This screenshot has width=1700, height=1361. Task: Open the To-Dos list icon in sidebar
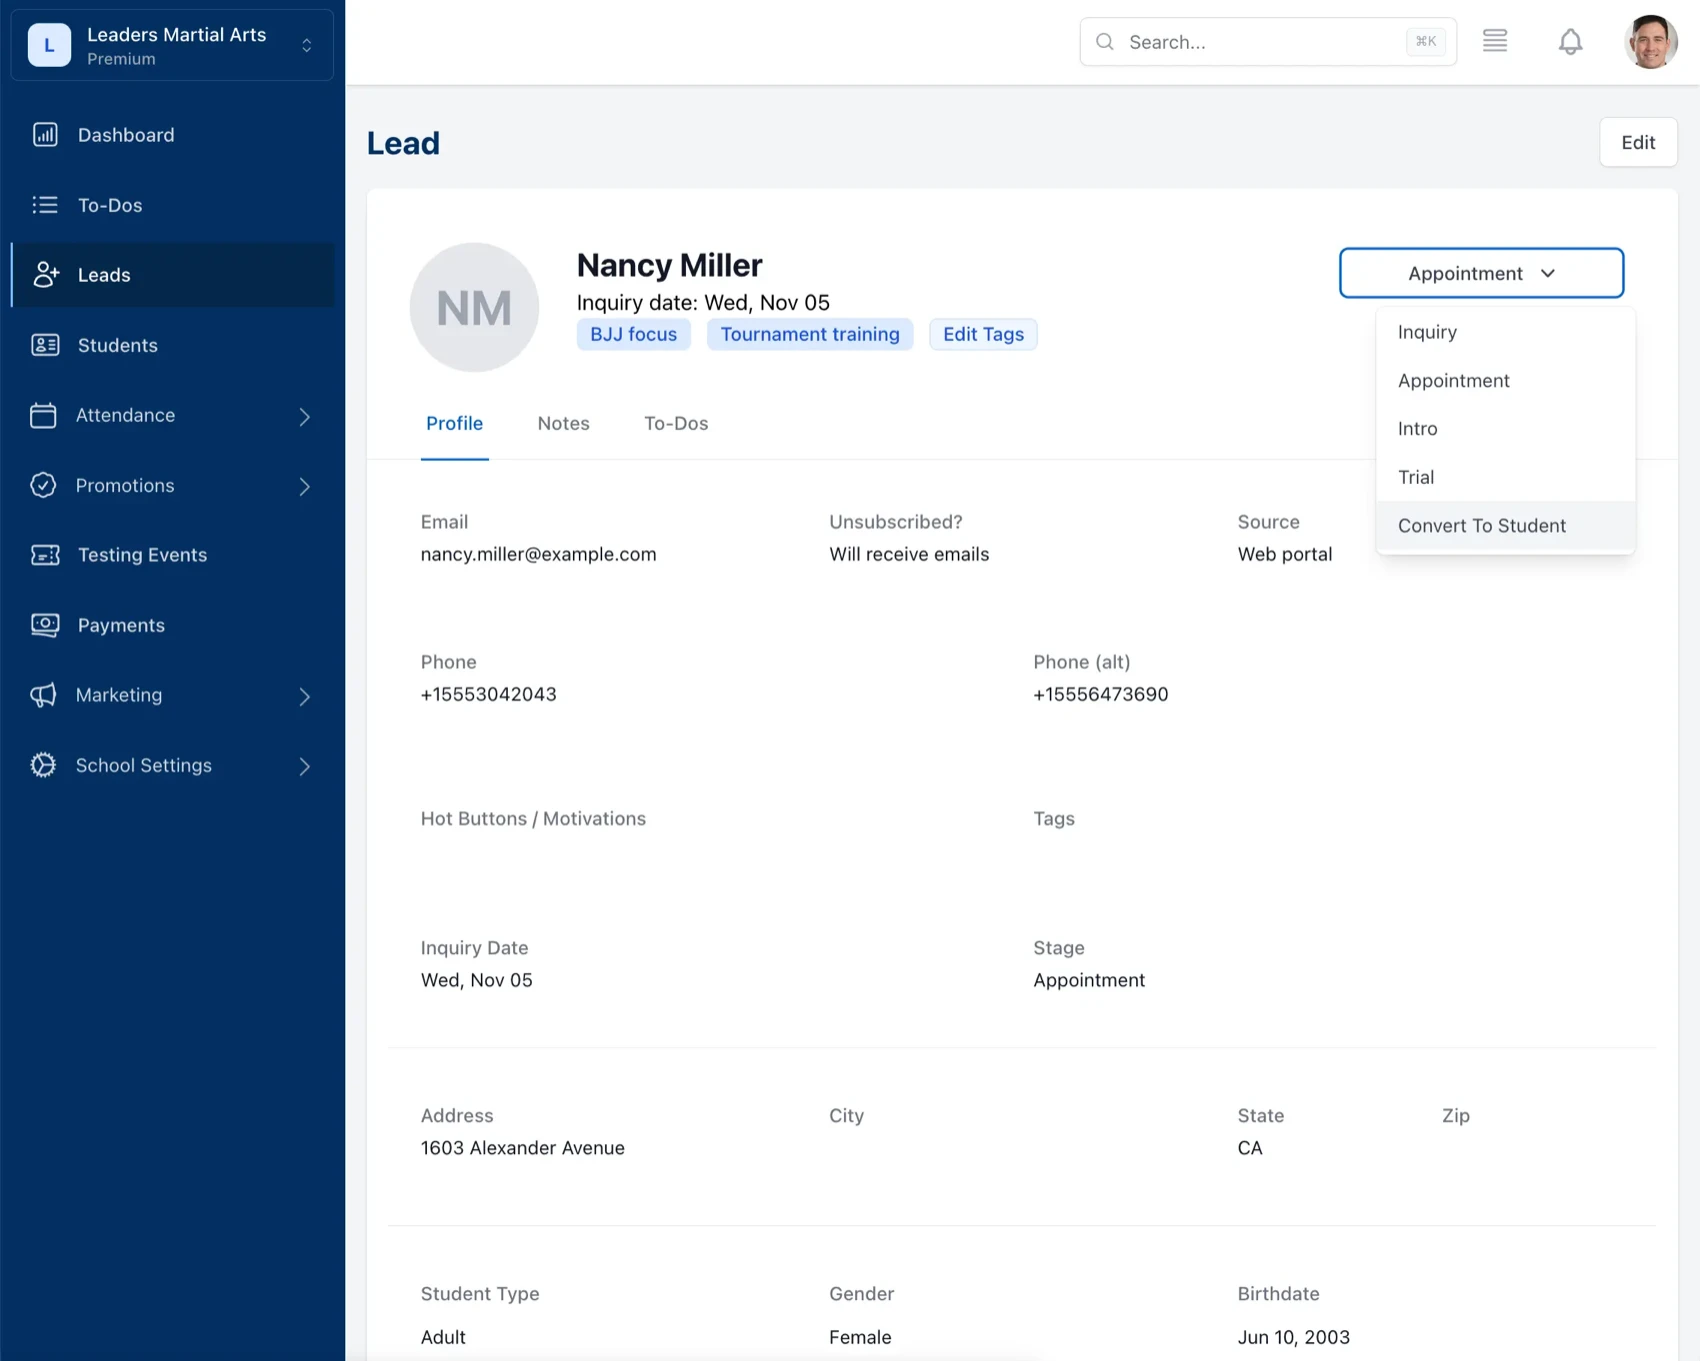[45, 205]
